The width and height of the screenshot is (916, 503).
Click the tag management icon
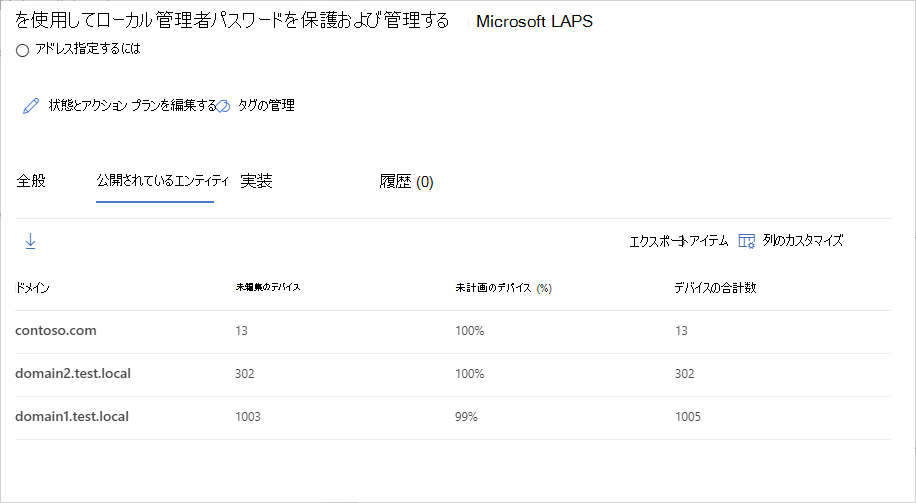(x=224, y=106)
